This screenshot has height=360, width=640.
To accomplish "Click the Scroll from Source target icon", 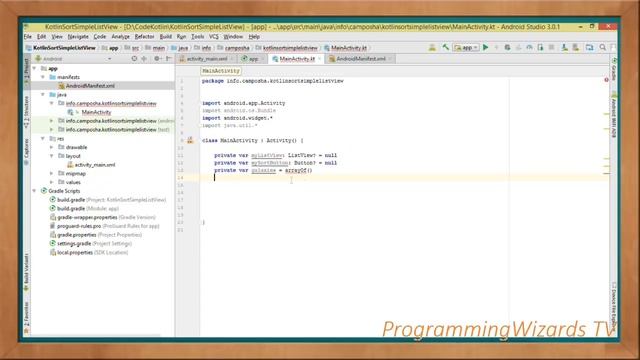I will click(134, 59).
